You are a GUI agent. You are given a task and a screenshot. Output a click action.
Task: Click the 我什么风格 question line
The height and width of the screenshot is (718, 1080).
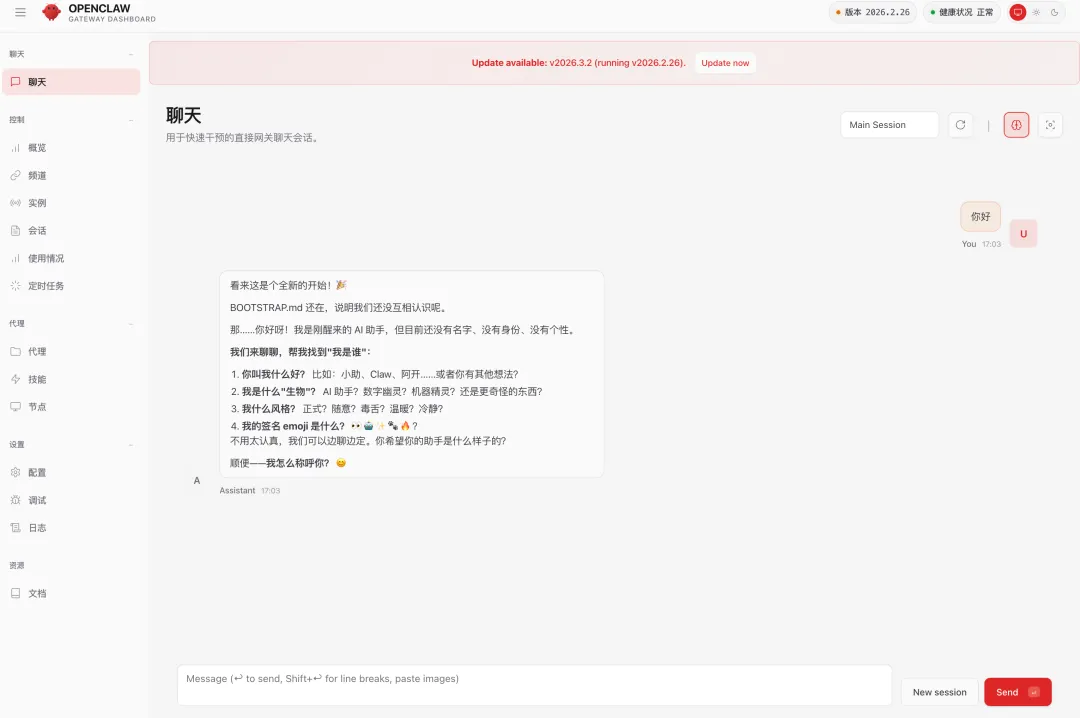pos(337,409)
